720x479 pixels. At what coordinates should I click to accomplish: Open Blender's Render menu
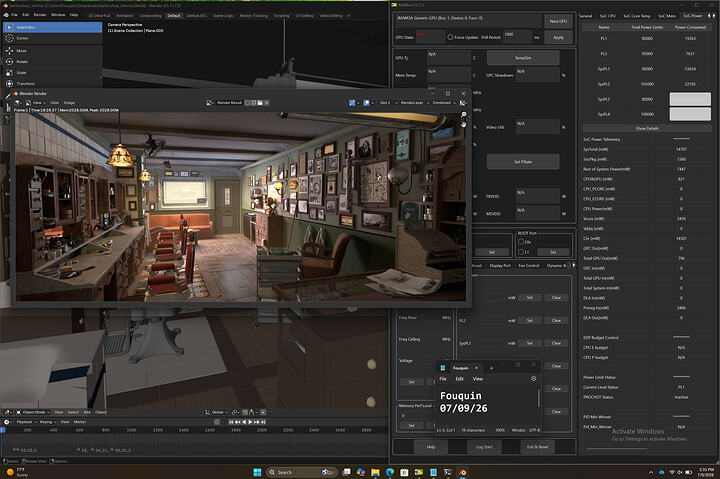[40, 15]
